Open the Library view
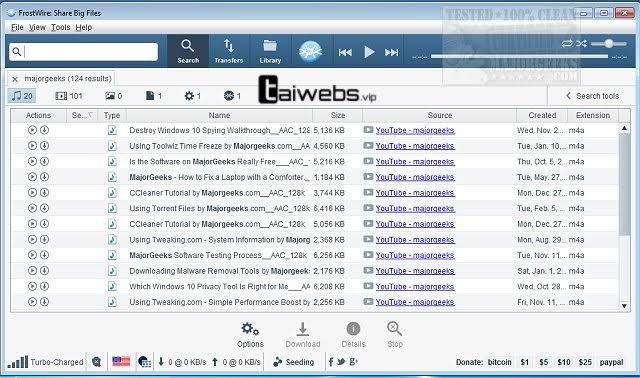Viewport: 640px width, 378px height. (x=270, y=51)
